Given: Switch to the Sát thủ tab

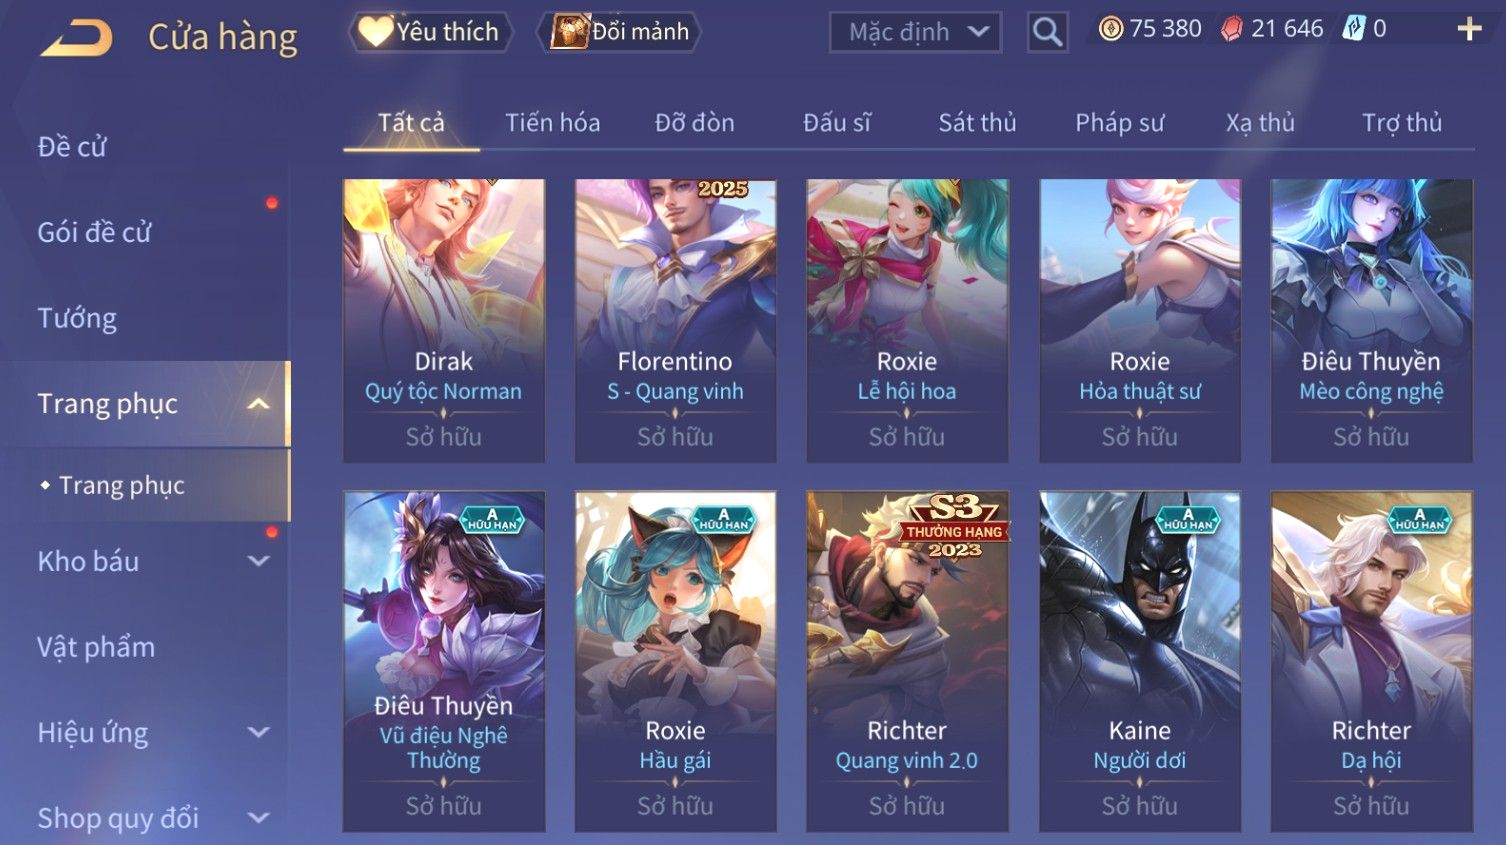Looking at the screenshot, I should click(x=977, y=123).
